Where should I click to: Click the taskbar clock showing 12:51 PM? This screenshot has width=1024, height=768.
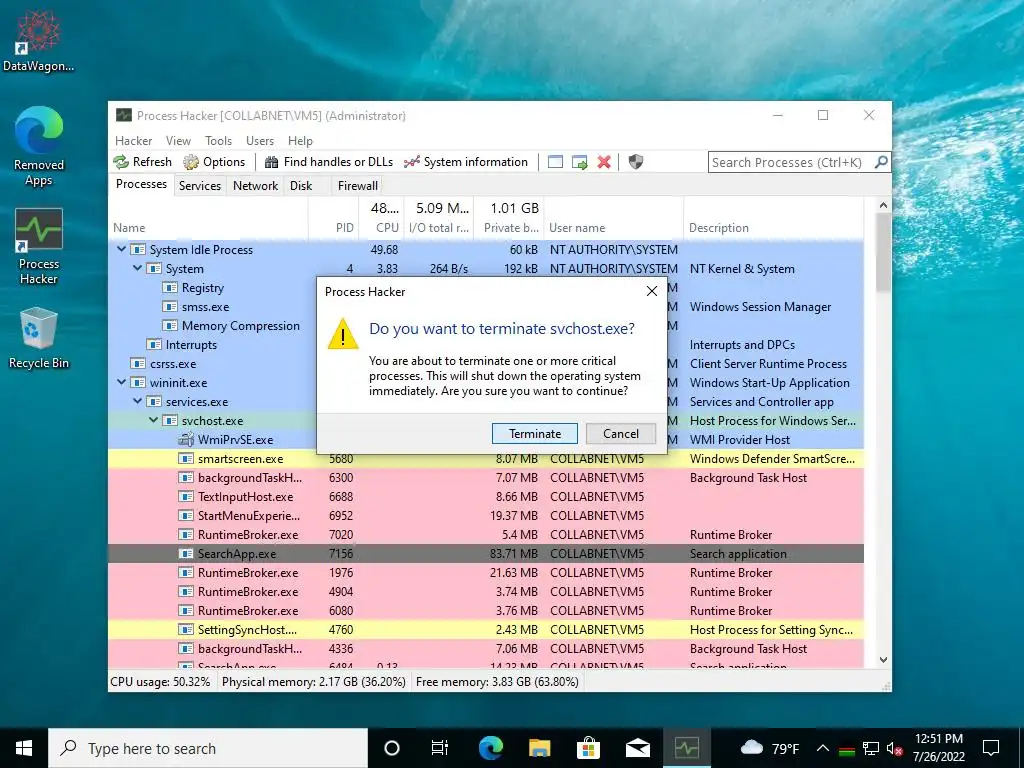coord(939,748)
